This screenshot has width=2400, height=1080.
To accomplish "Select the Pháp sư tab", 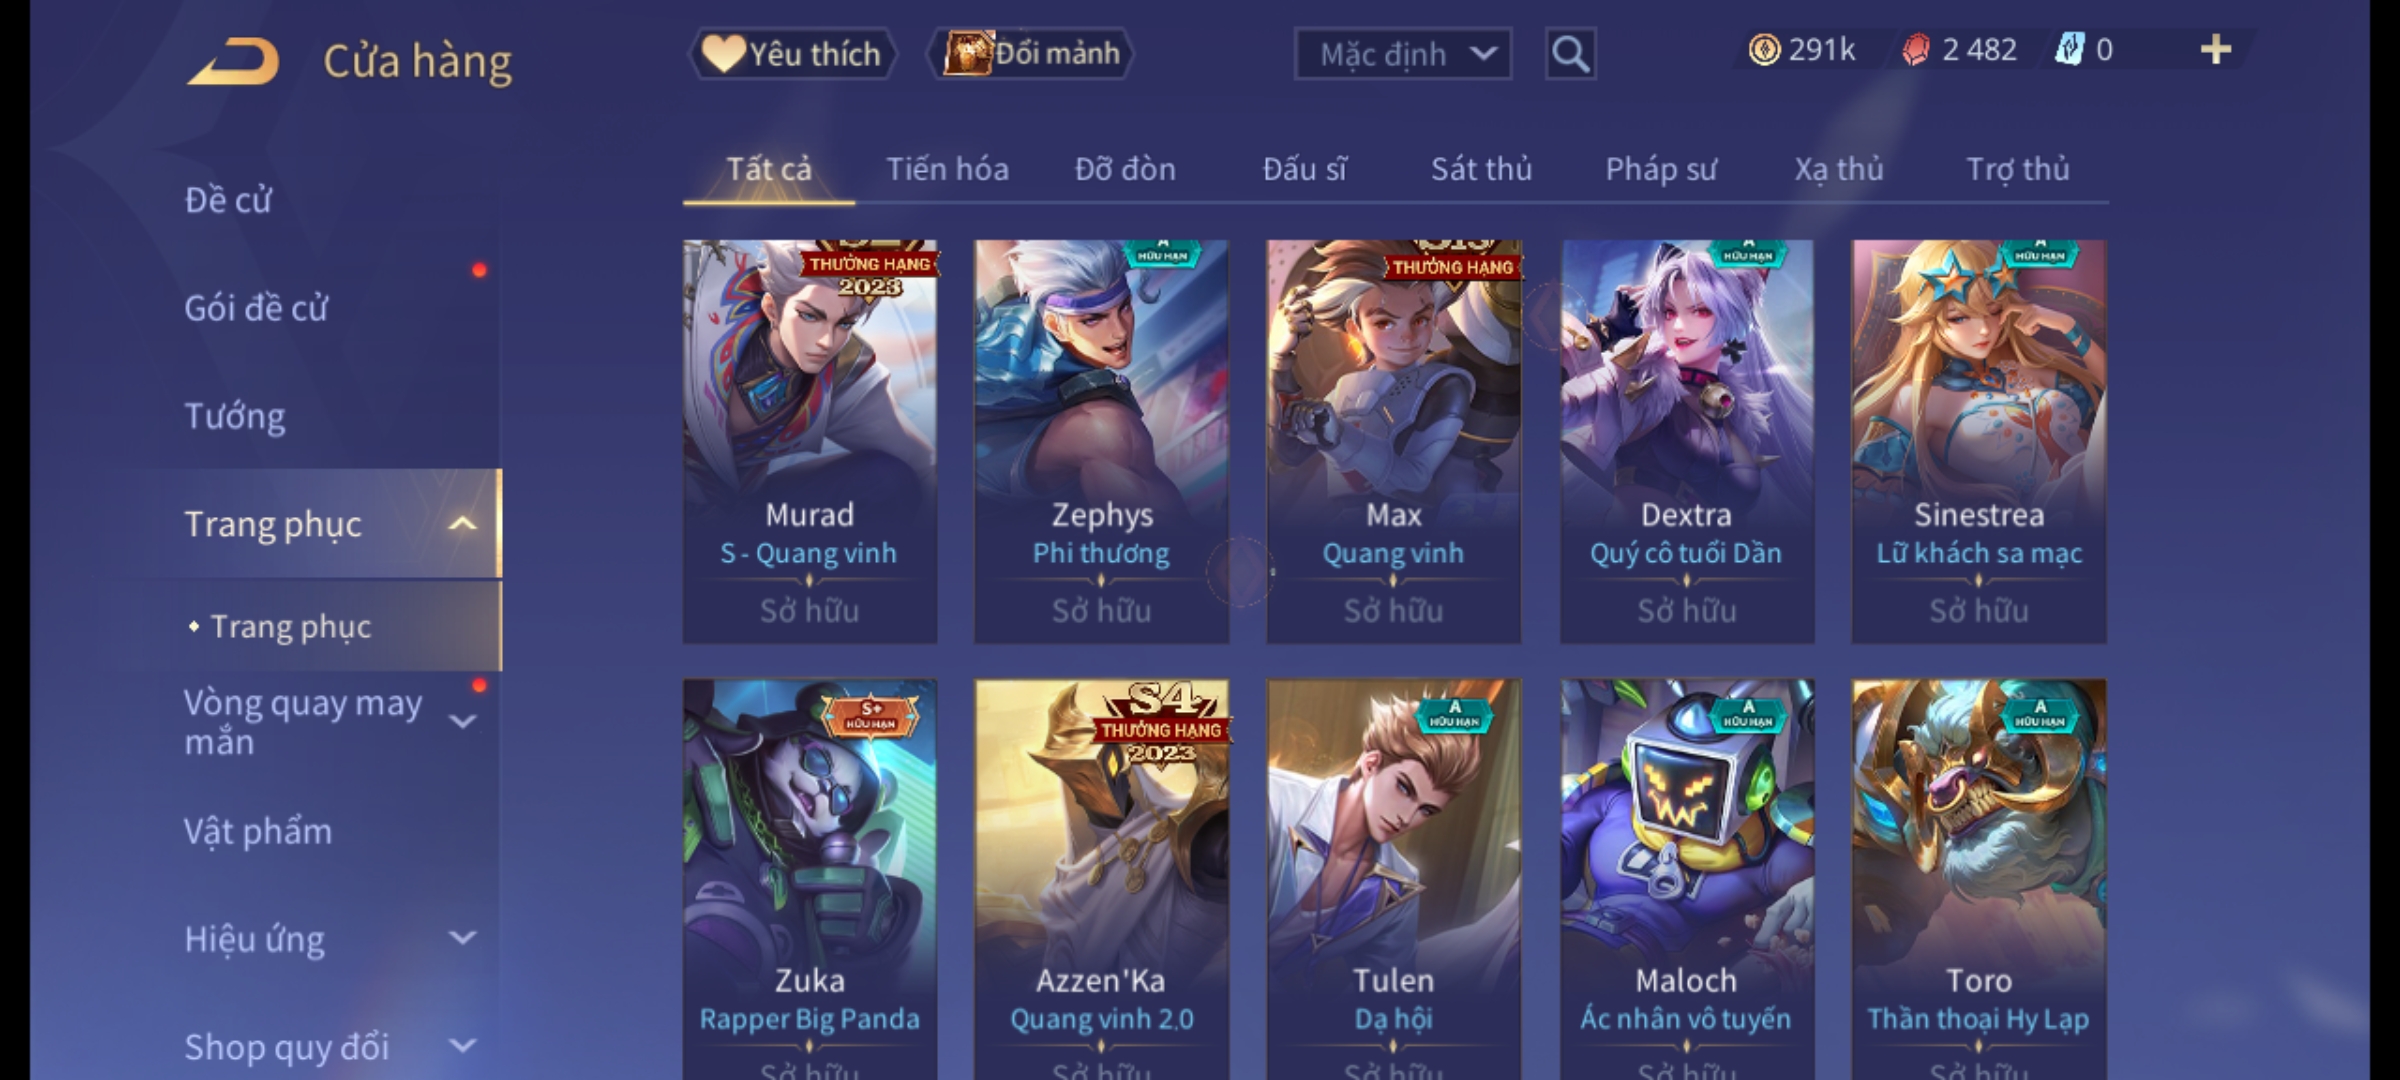I will [x=1661, y=169].
